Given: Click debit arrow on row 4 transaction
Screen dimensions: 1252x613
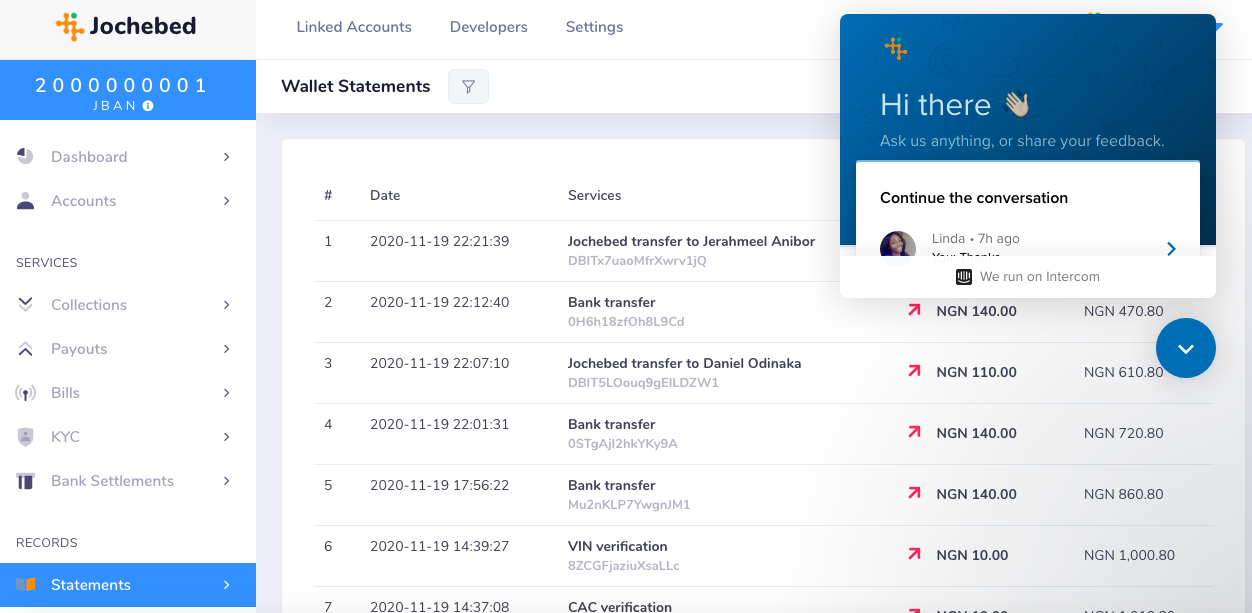Looking at the screenshot, I should 913,432.
